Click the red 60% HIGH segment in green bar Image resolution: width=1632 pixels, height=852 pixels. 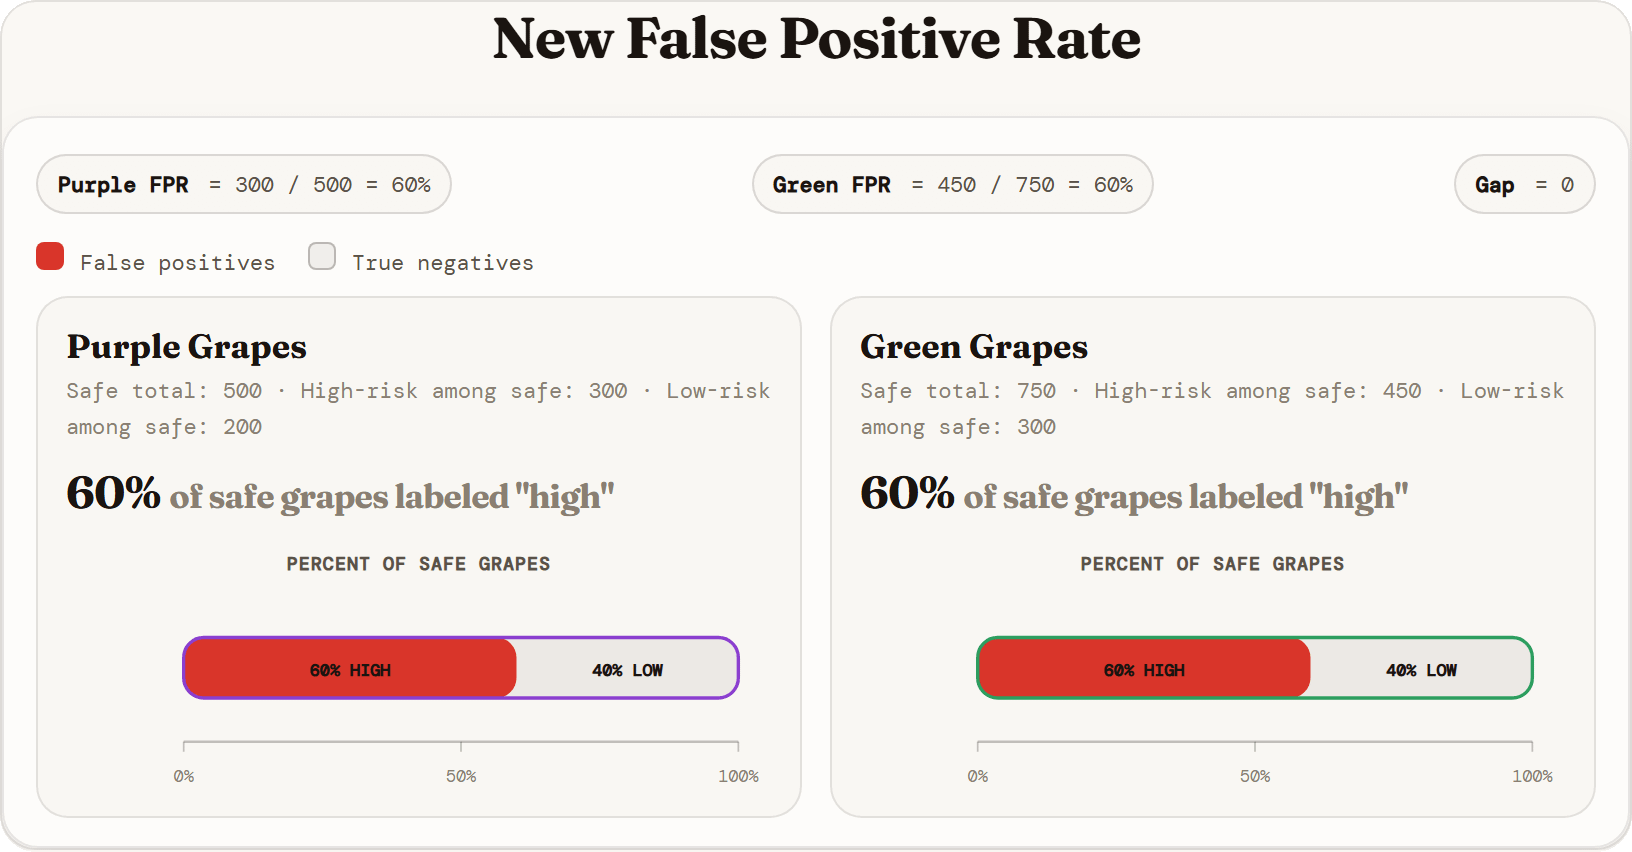1145,668
